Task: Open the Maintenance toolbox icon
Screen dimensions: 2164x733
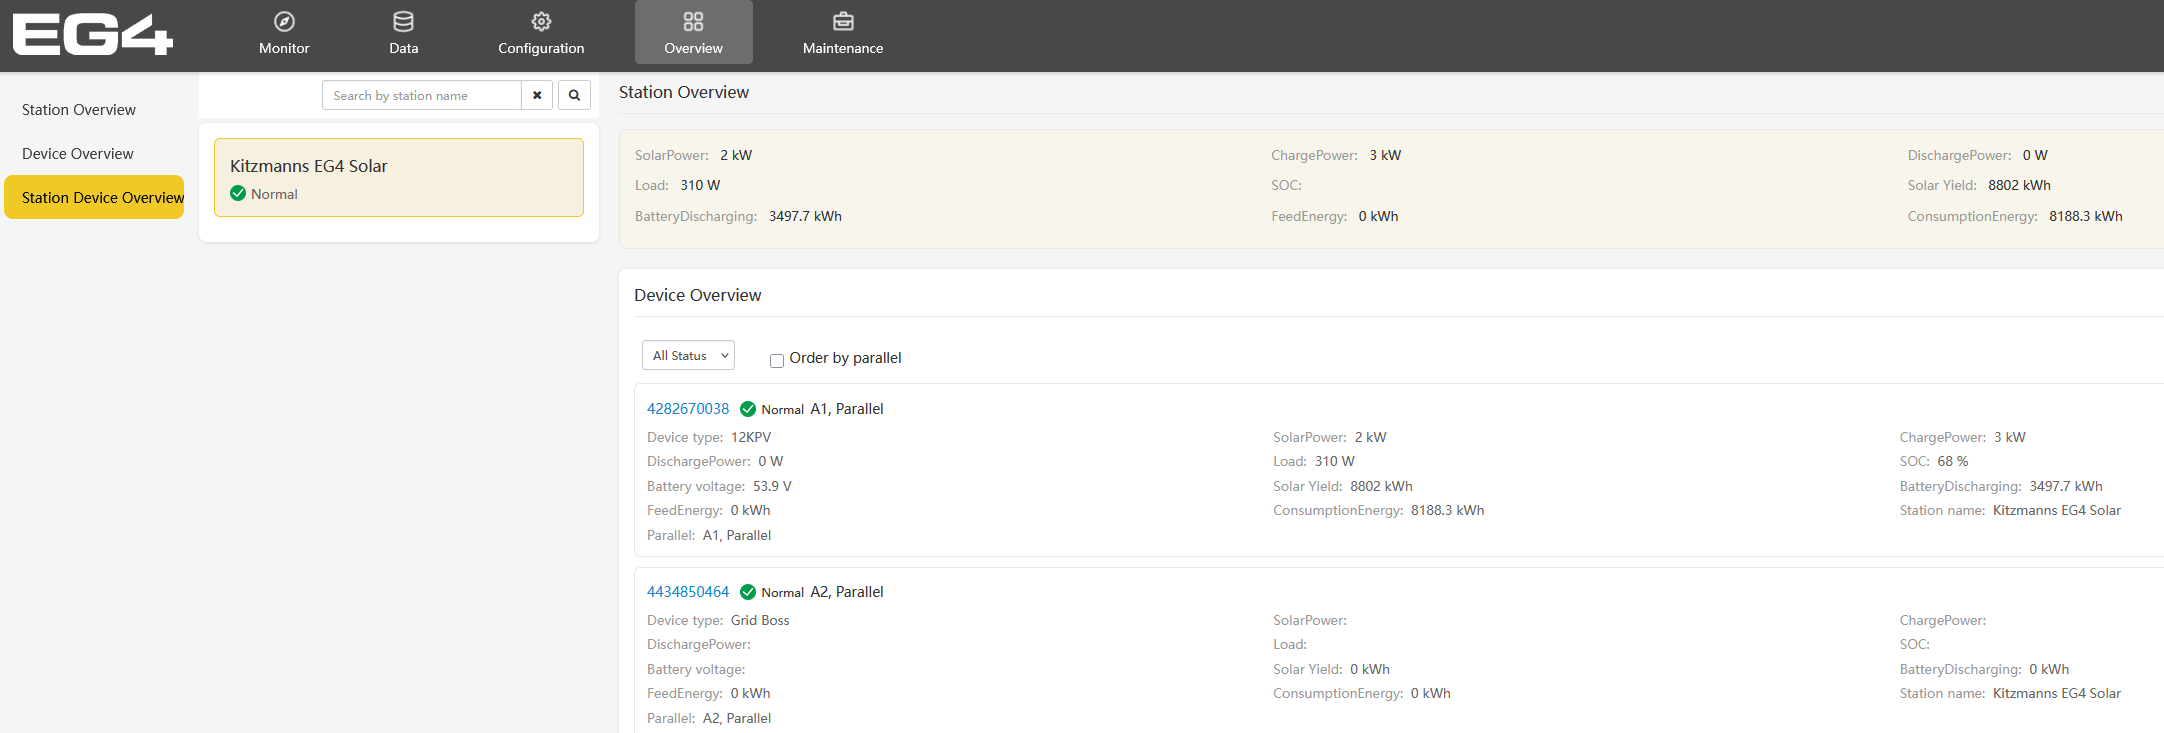Action: pyautogui.click(x=843, y=22)
